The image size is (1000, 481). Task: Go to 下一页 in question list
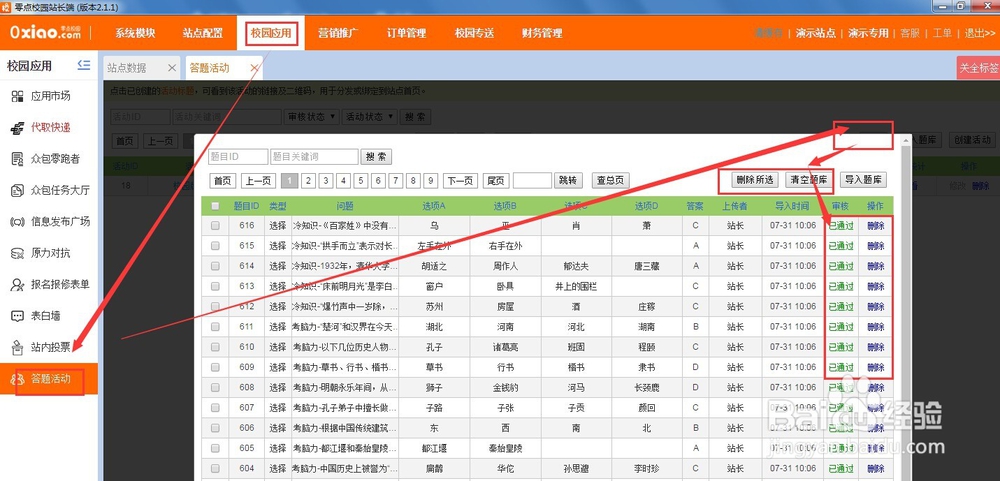pos(460,181)
